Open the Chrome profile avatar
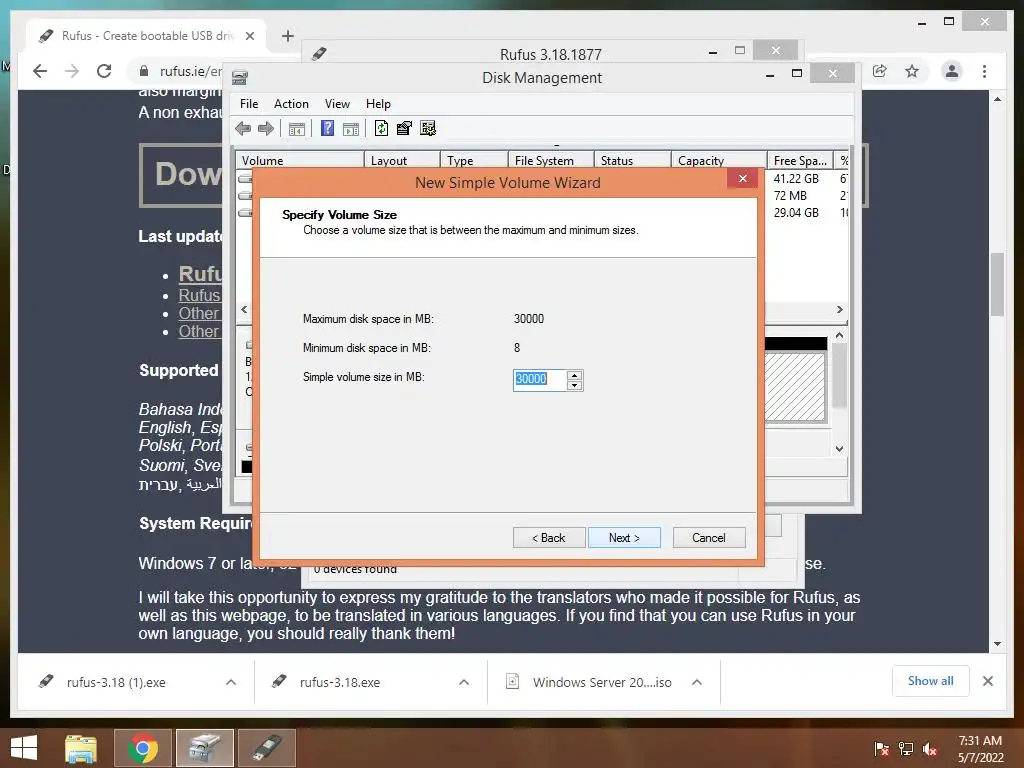The width and height of the screenshot is (1024, 768). click(x=952, y=71)
